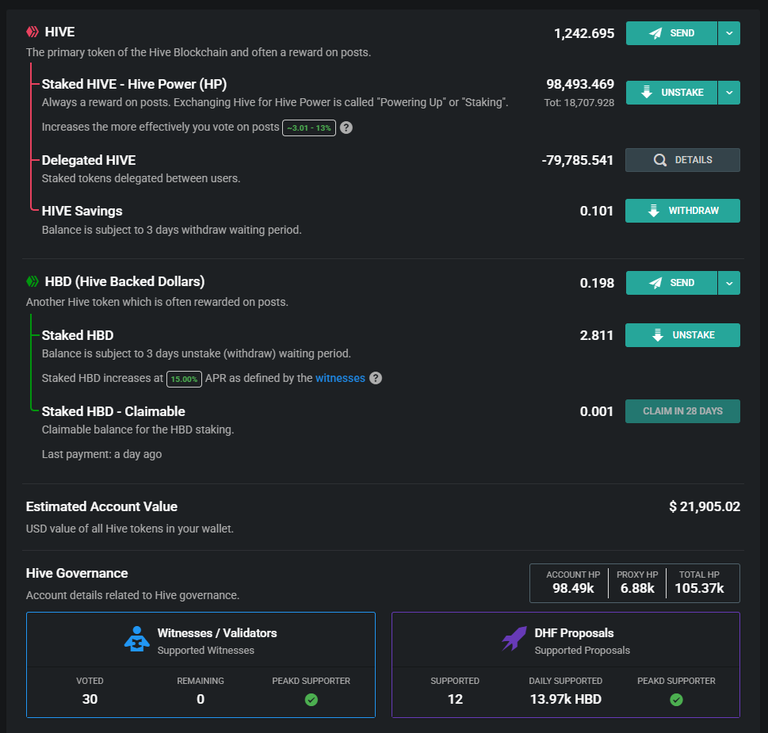Click the red HIVE token logo icon
The height and width of the screenshot is (733, 768).
[x=32, y=32]
